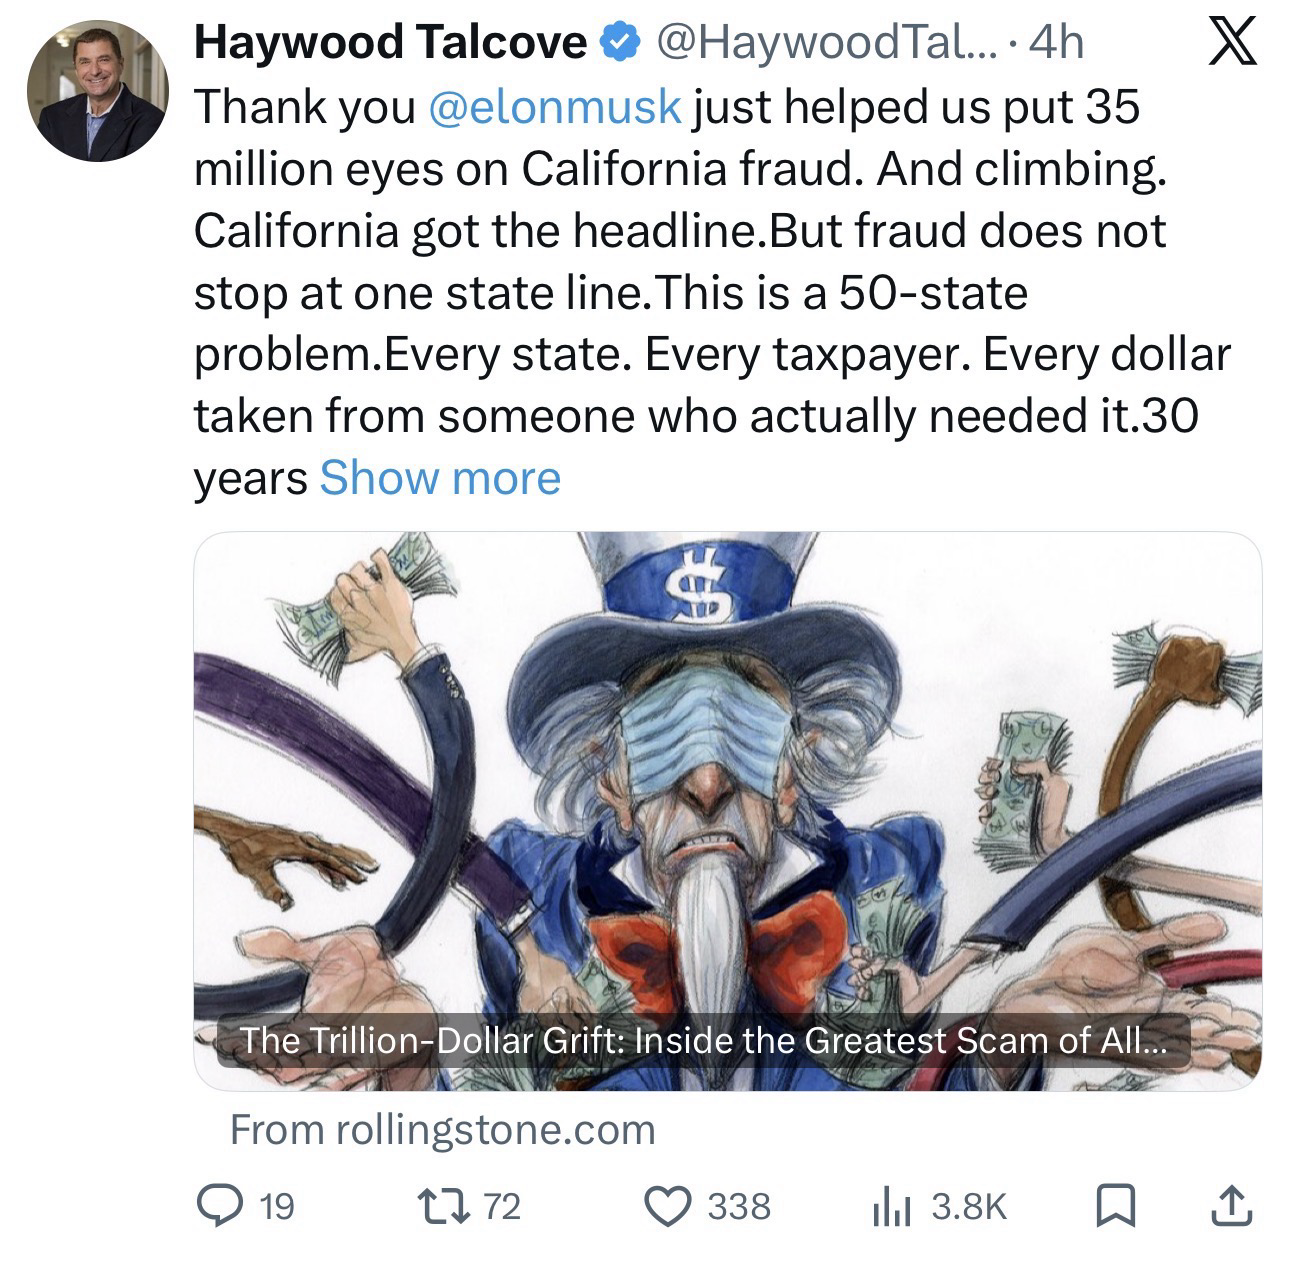Click the 338 likes count

click(x=739, y=1207)
